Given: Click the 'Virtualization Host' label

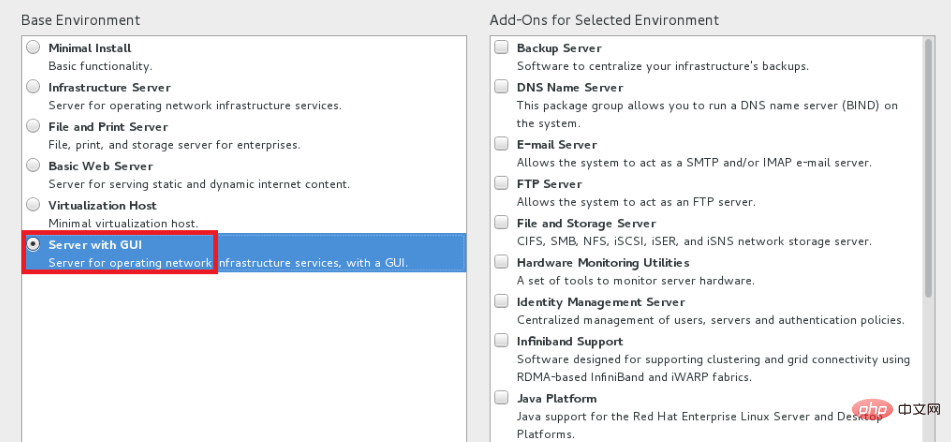Looking at the screenshot, I should click(x=102, y=206).
